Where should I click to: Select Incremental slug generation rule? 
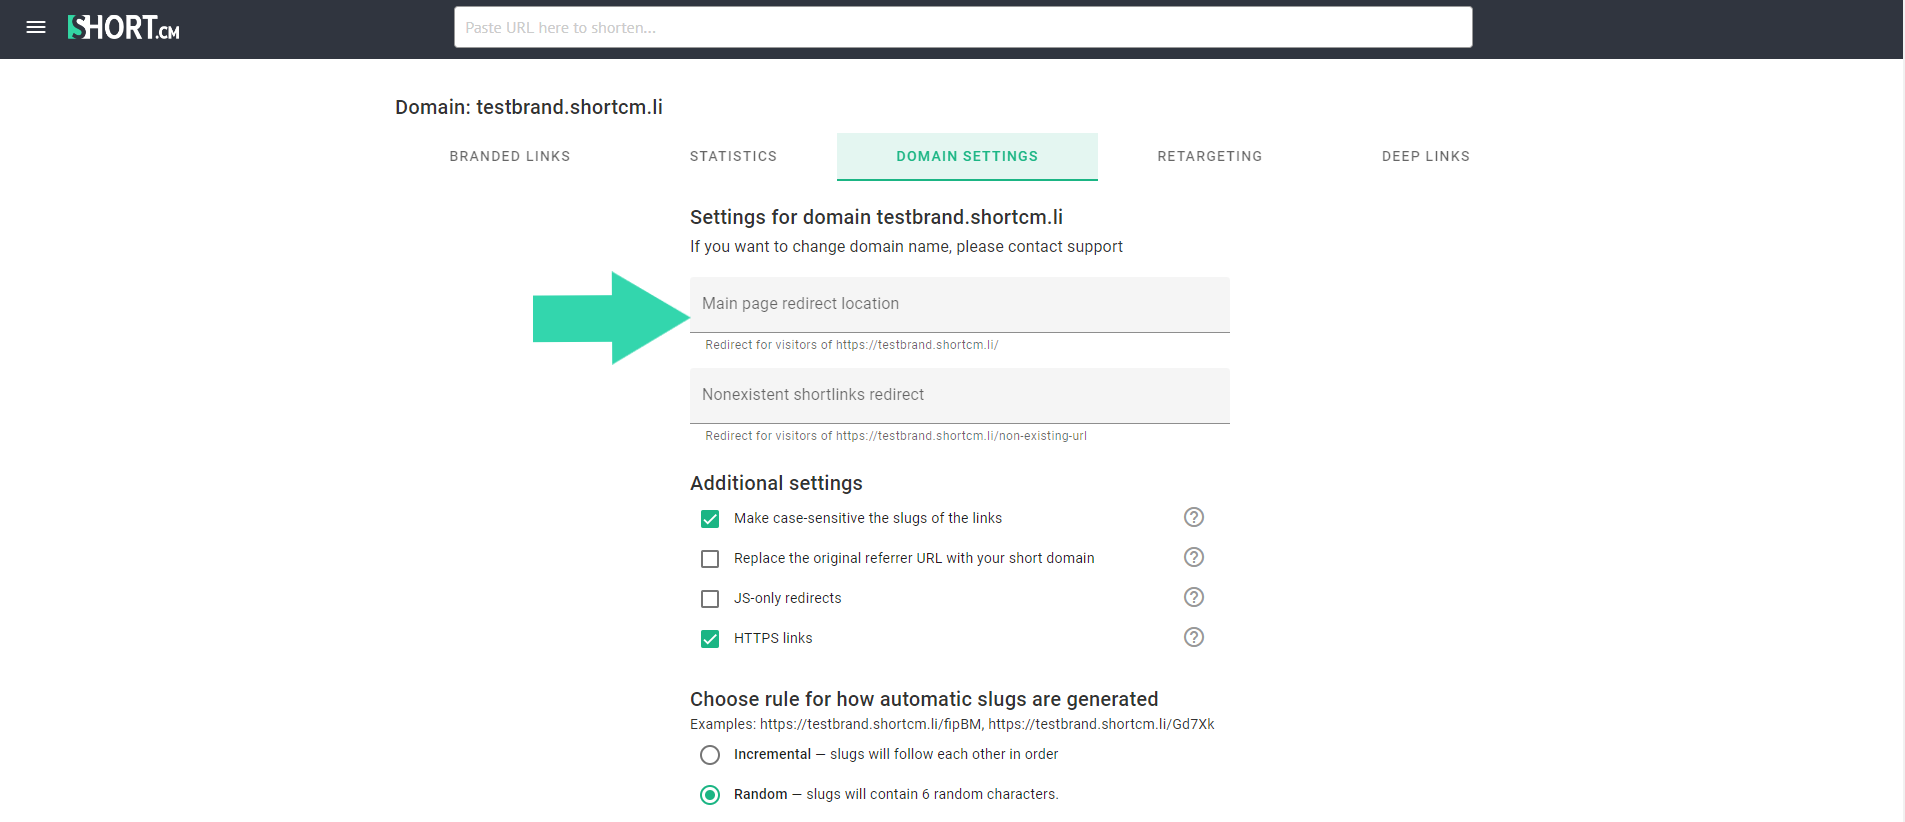[710, 755]
